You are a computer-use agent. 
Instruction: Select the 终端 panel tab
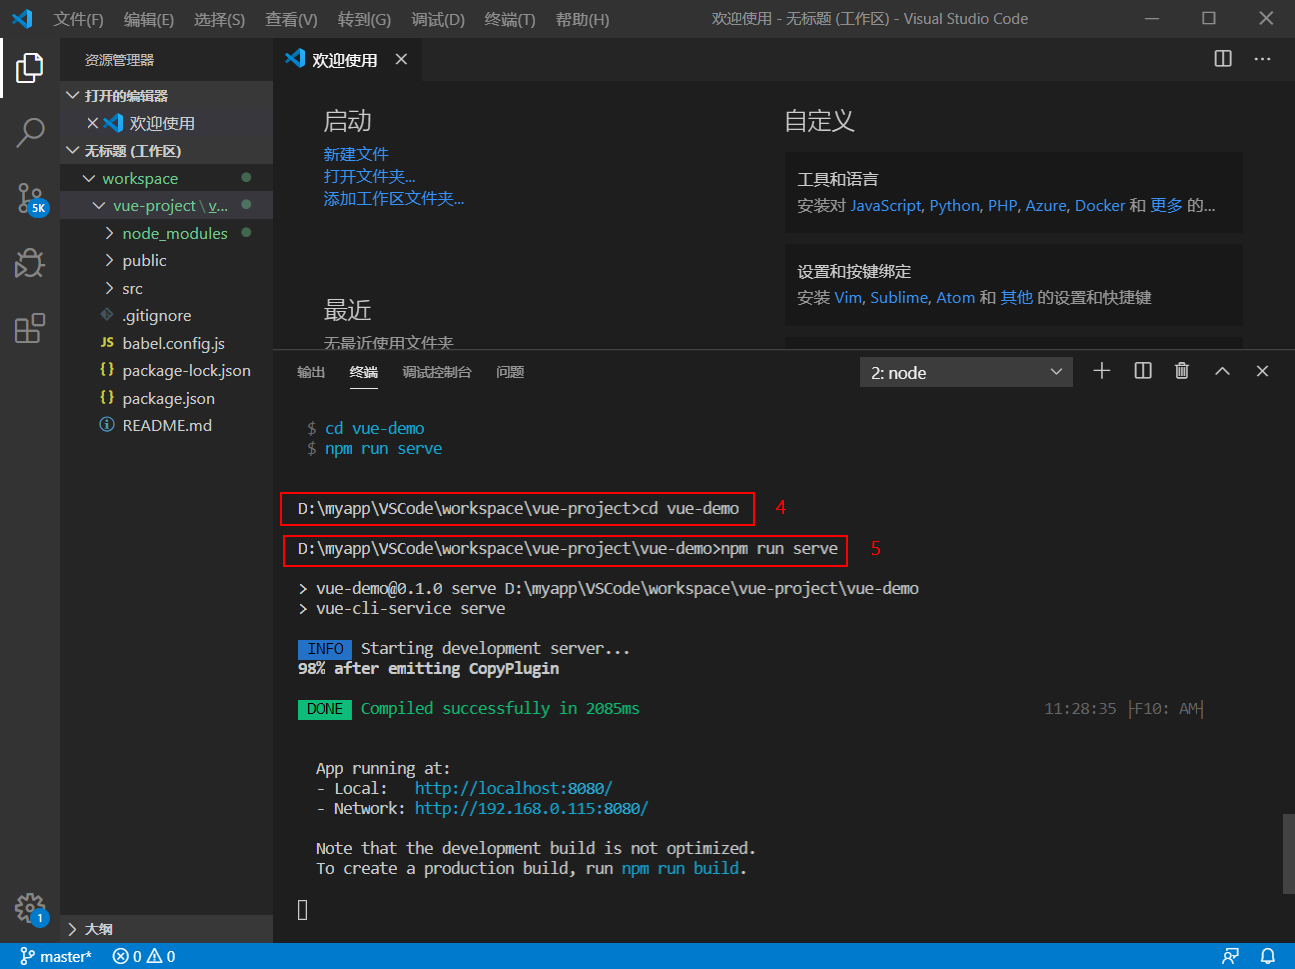(364, 372)
